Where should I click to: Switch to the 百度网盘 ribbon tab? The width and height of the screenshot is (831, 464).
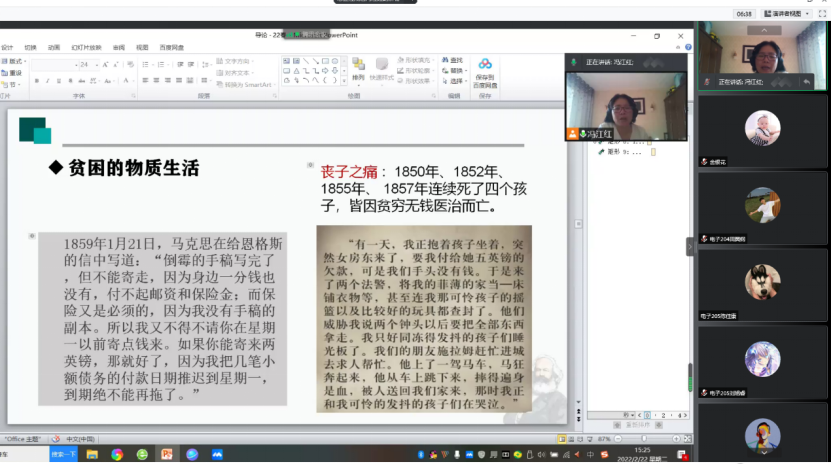click(x=171, y=47)
